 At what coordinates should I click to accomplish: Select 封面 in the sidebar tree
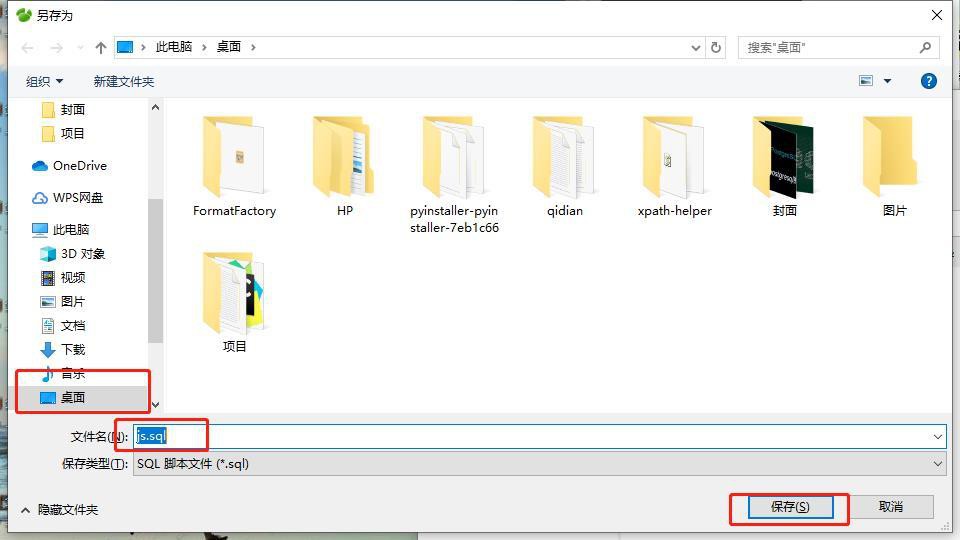click(63, 110)
